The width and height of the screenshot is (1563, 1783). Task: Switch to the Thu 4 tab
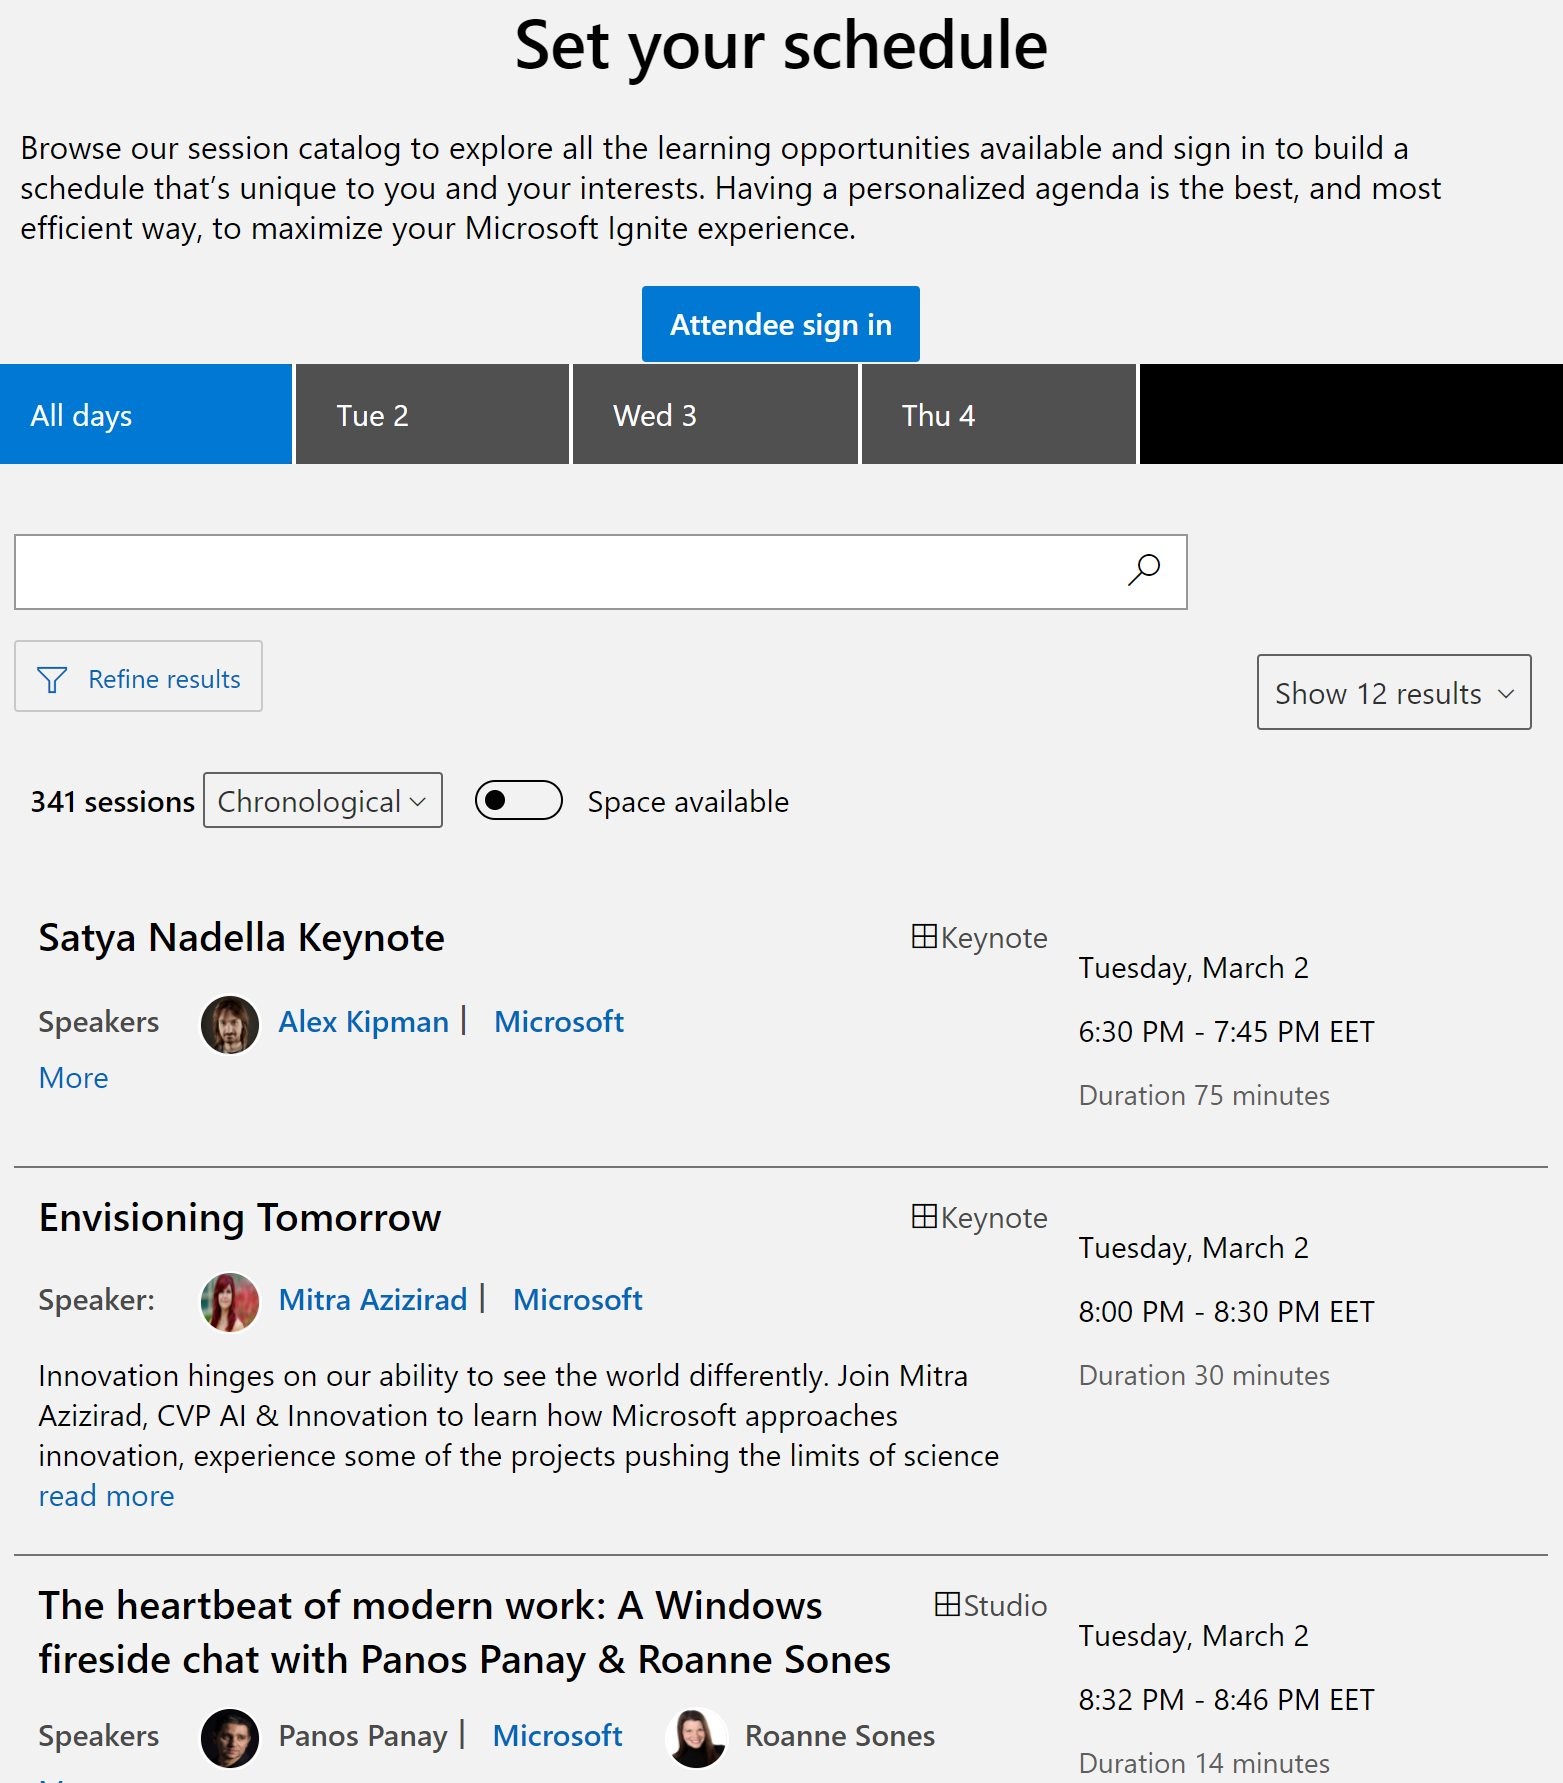(x=999, y=414)
